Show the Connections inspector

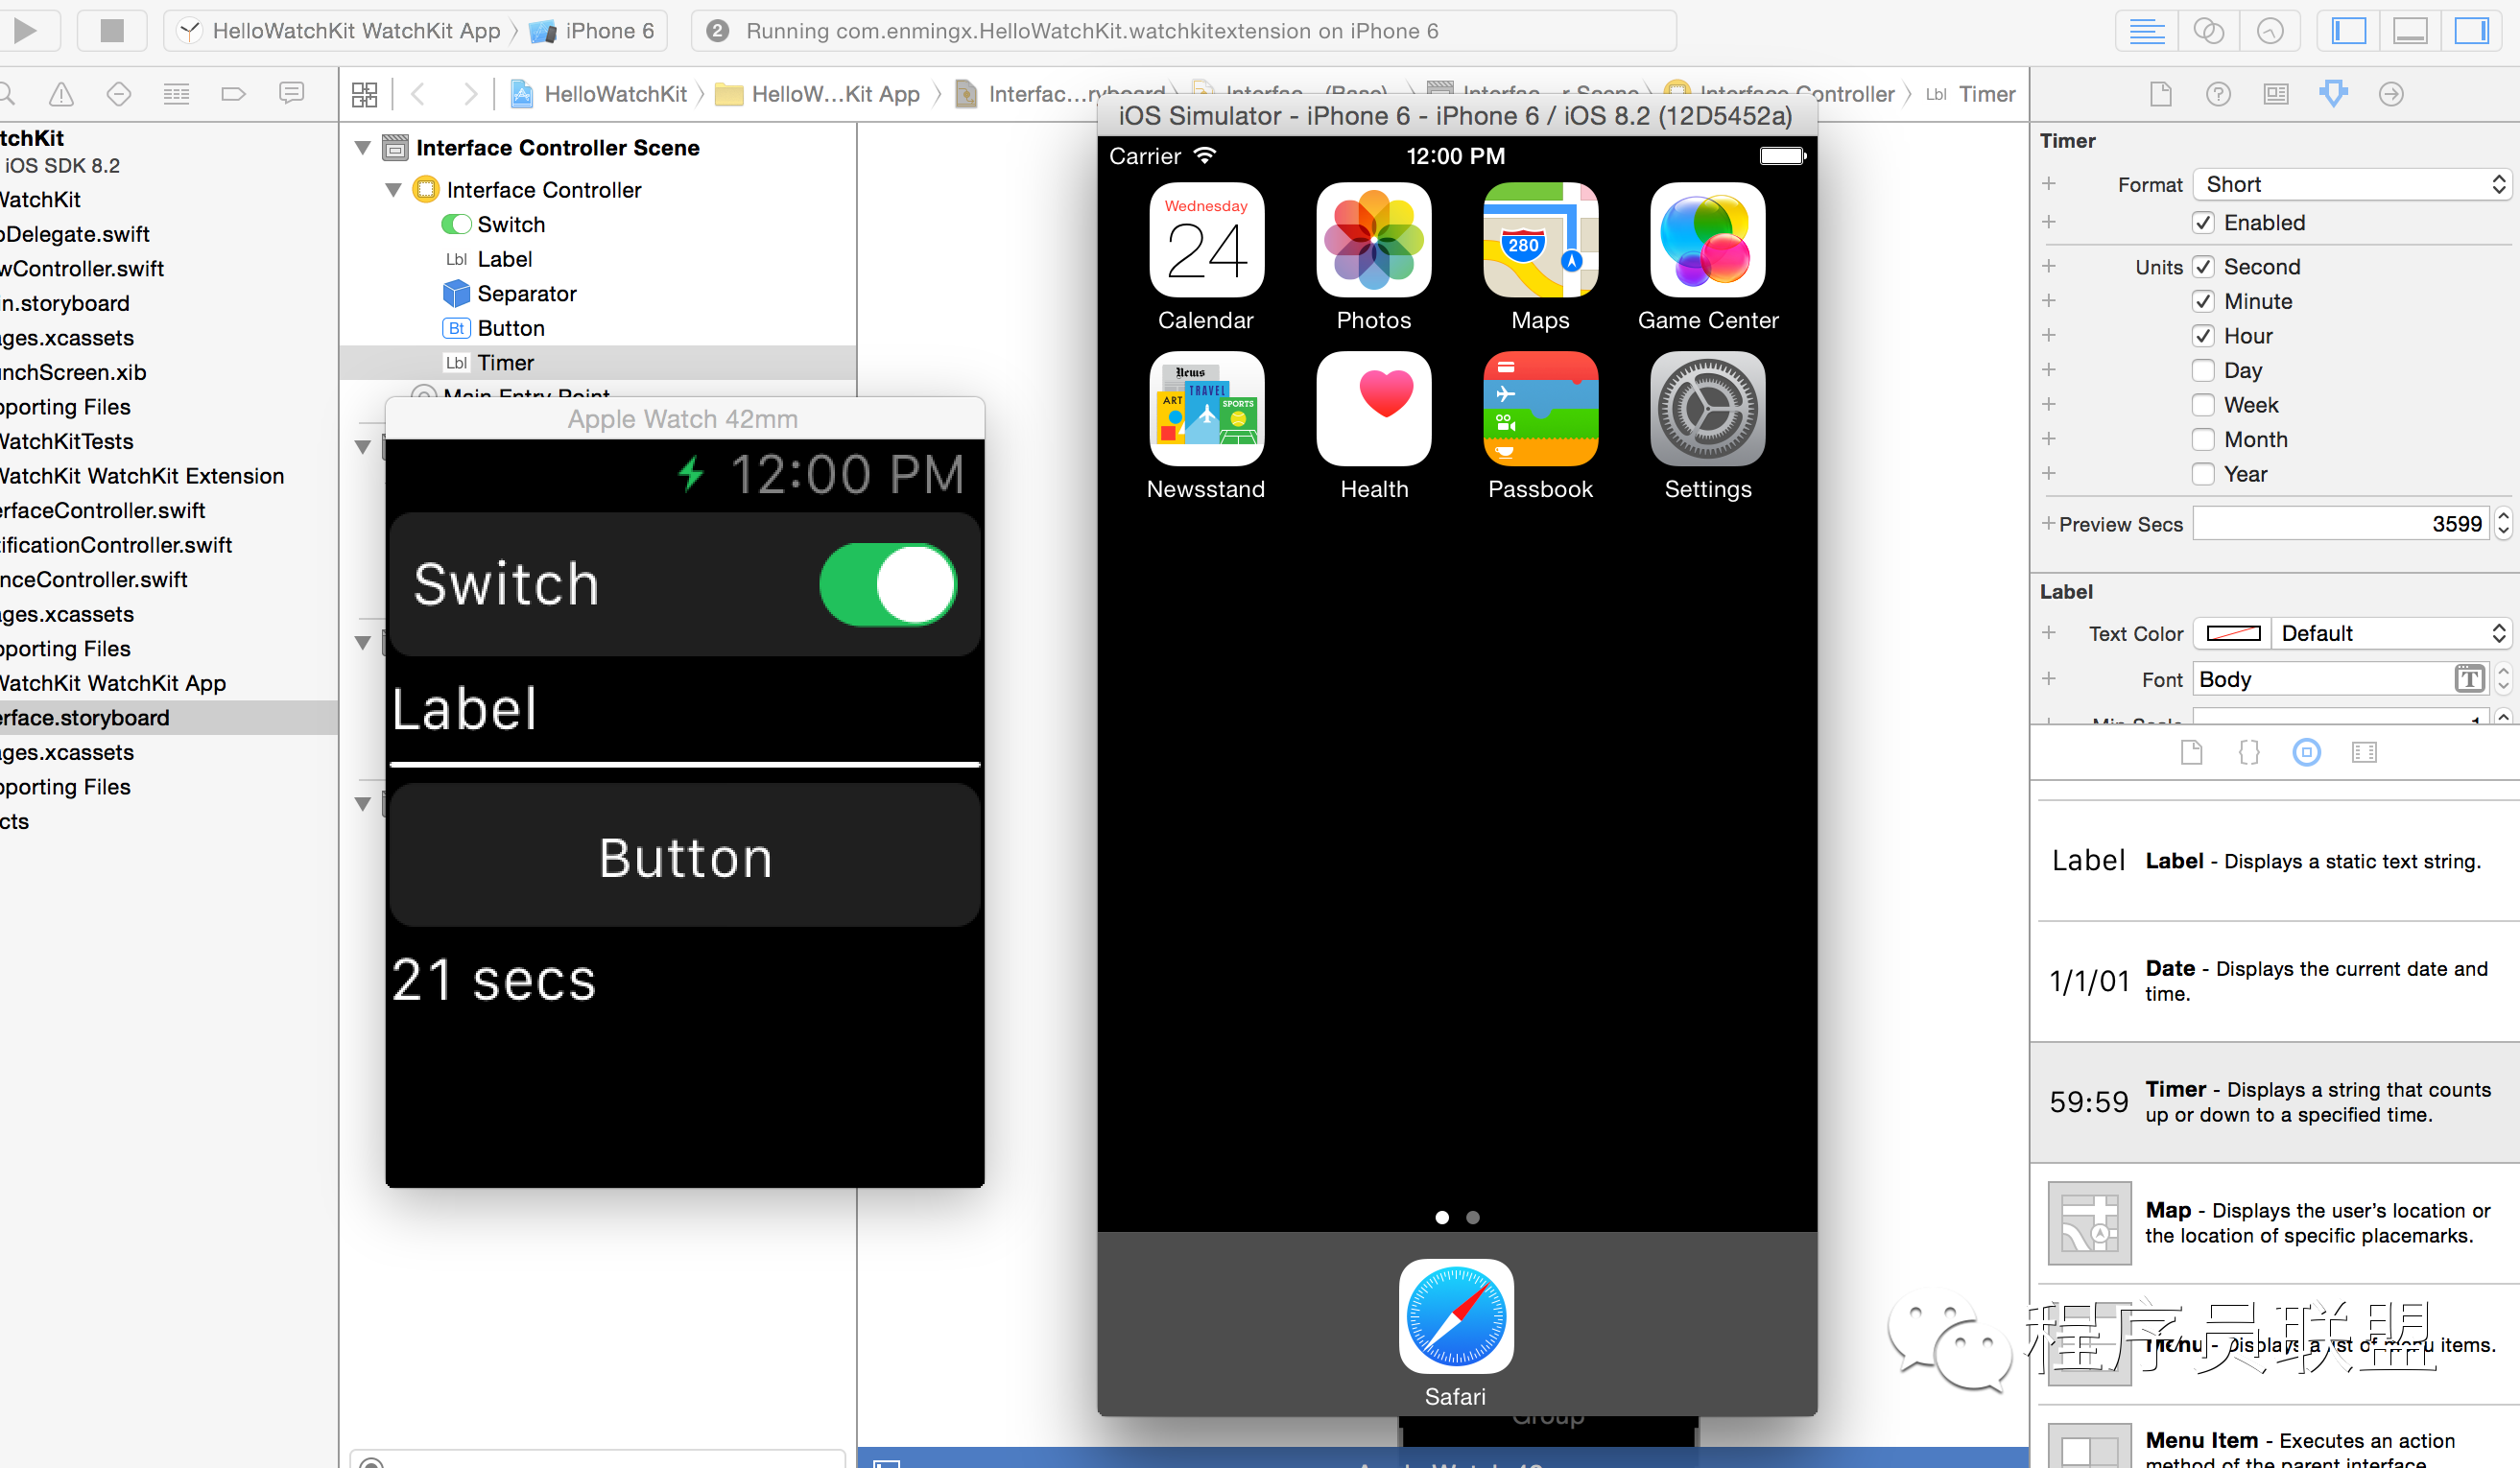pyautogui.click(x=2391, y=94)
